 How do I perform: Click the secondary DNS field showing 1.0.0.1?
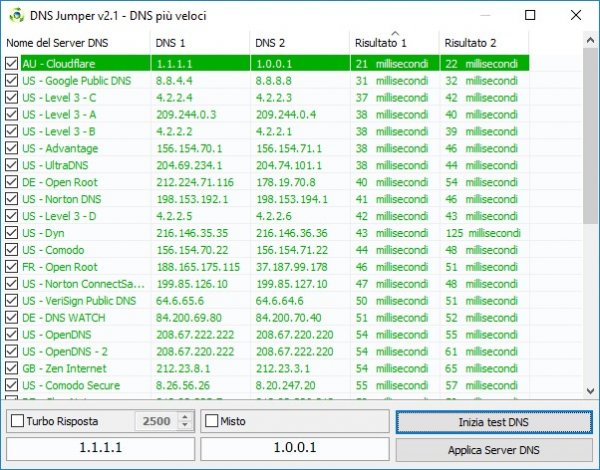coord(295,447)
